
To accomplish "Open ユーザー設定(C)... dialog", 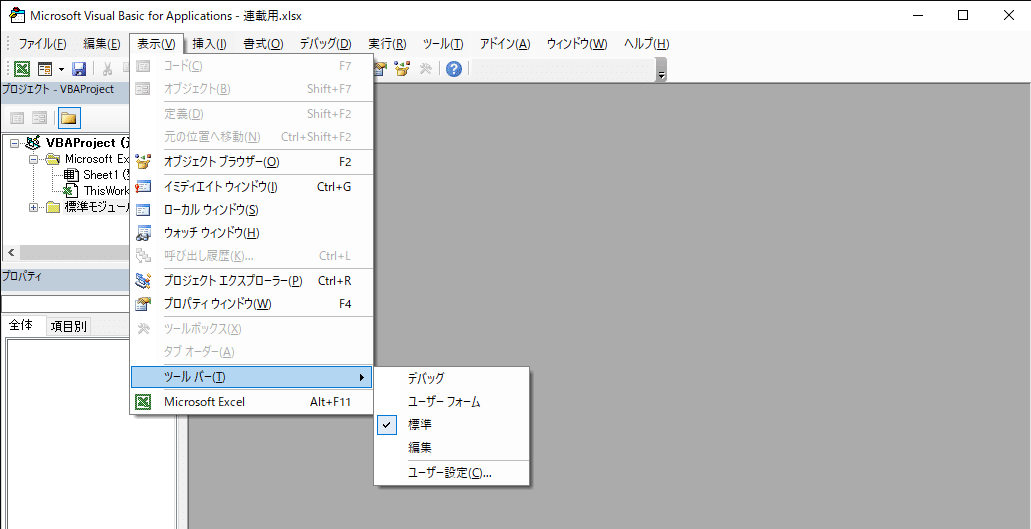I will click(x=452, y=472).
